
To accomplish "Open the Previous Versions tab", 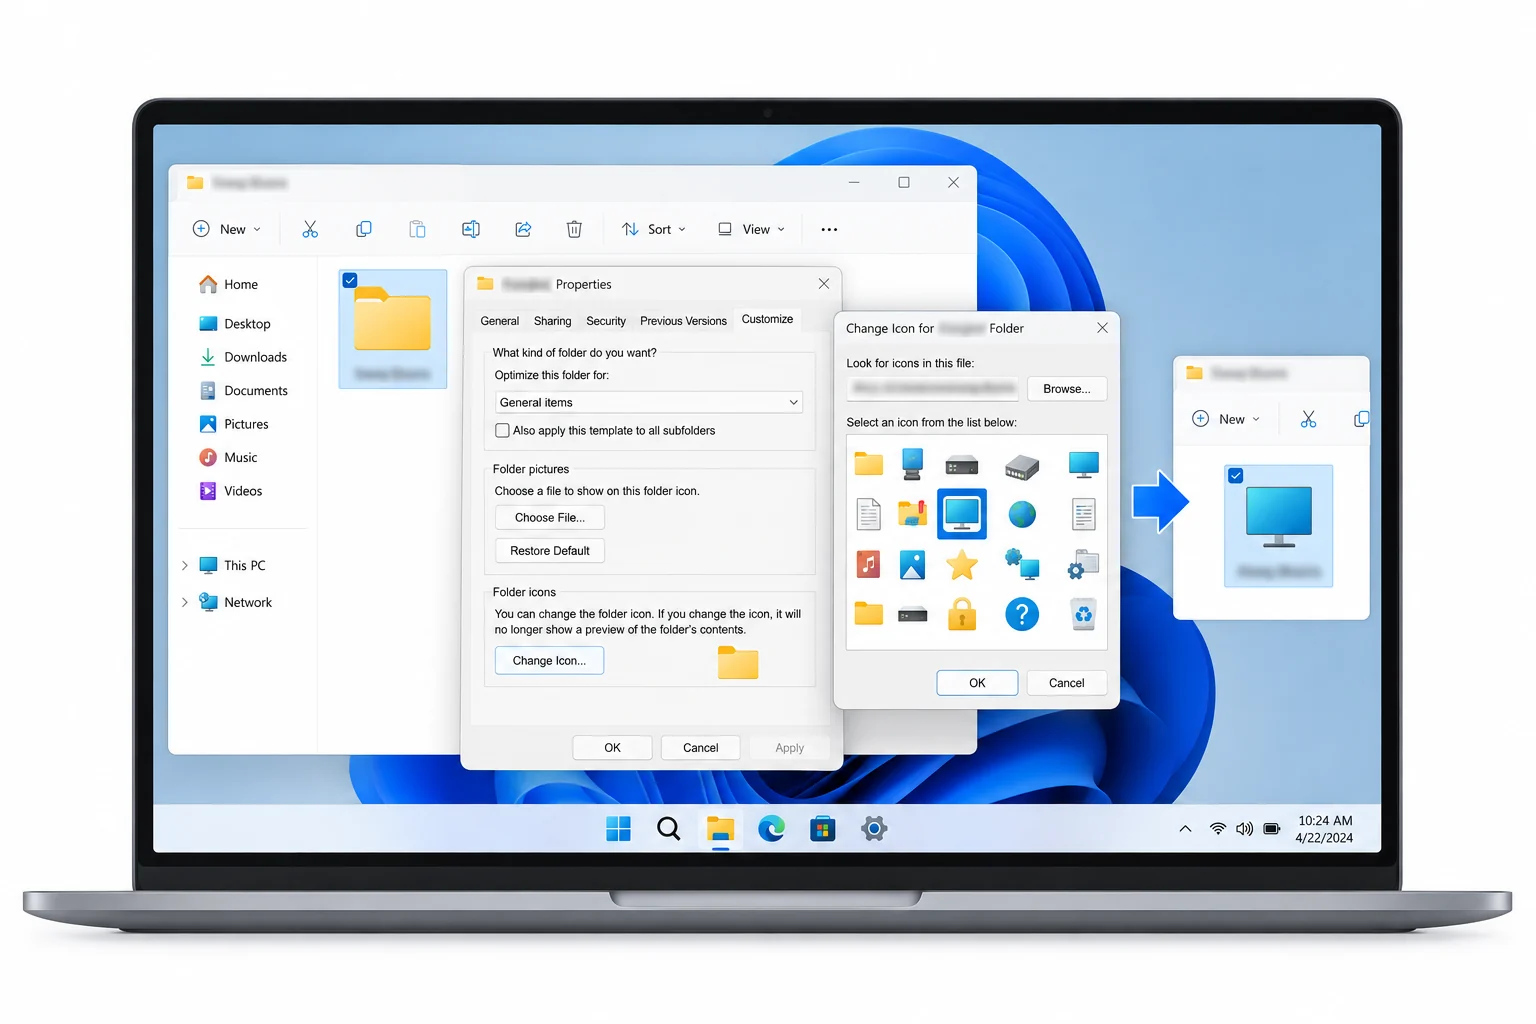I will click(683, 321).
